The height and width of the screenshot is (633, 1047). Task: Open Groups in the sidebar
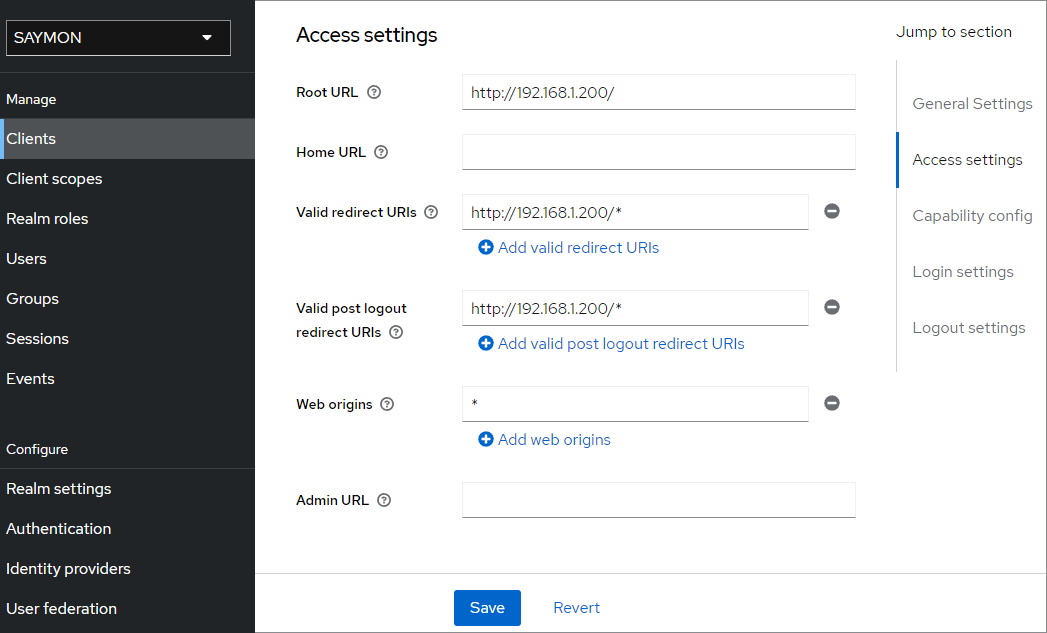pyautogui.click(x=128, y=299)
